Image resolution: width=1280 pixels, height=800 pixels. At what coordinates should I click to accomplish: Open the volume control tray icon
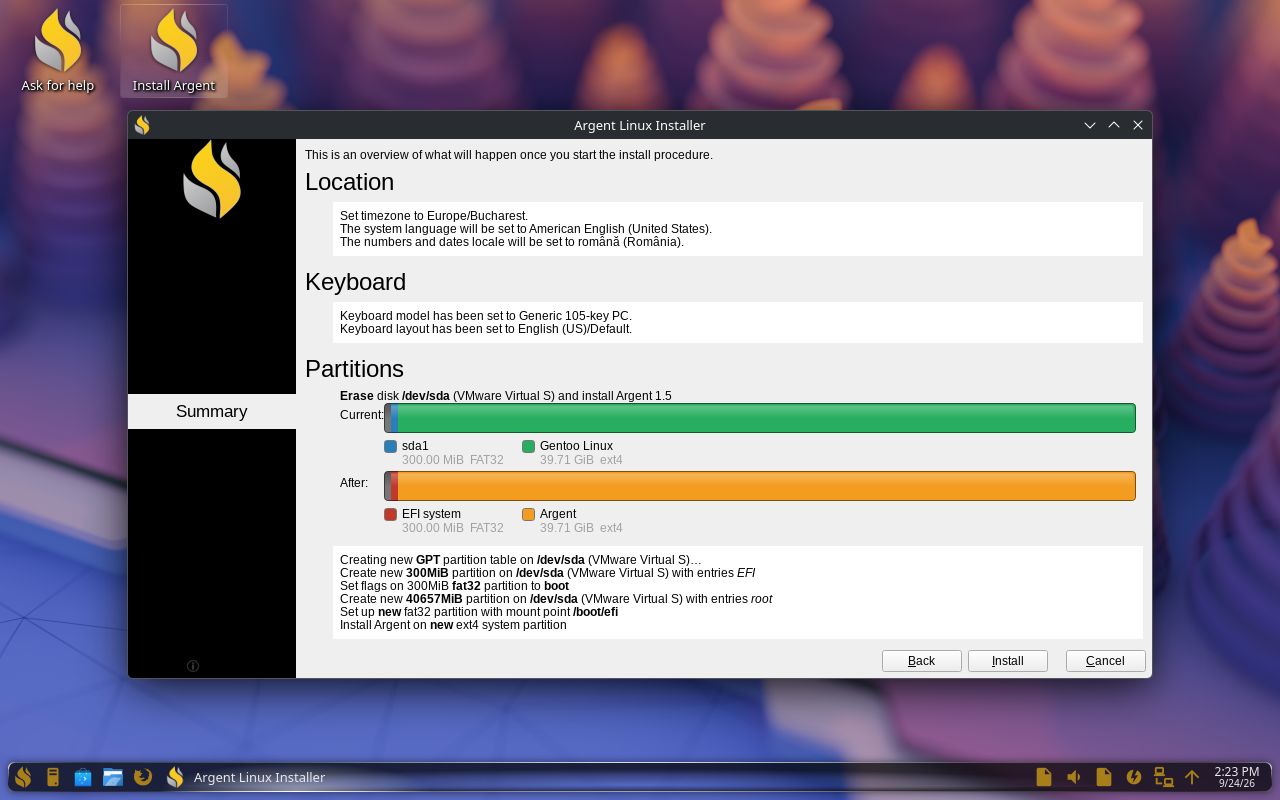1074,777
